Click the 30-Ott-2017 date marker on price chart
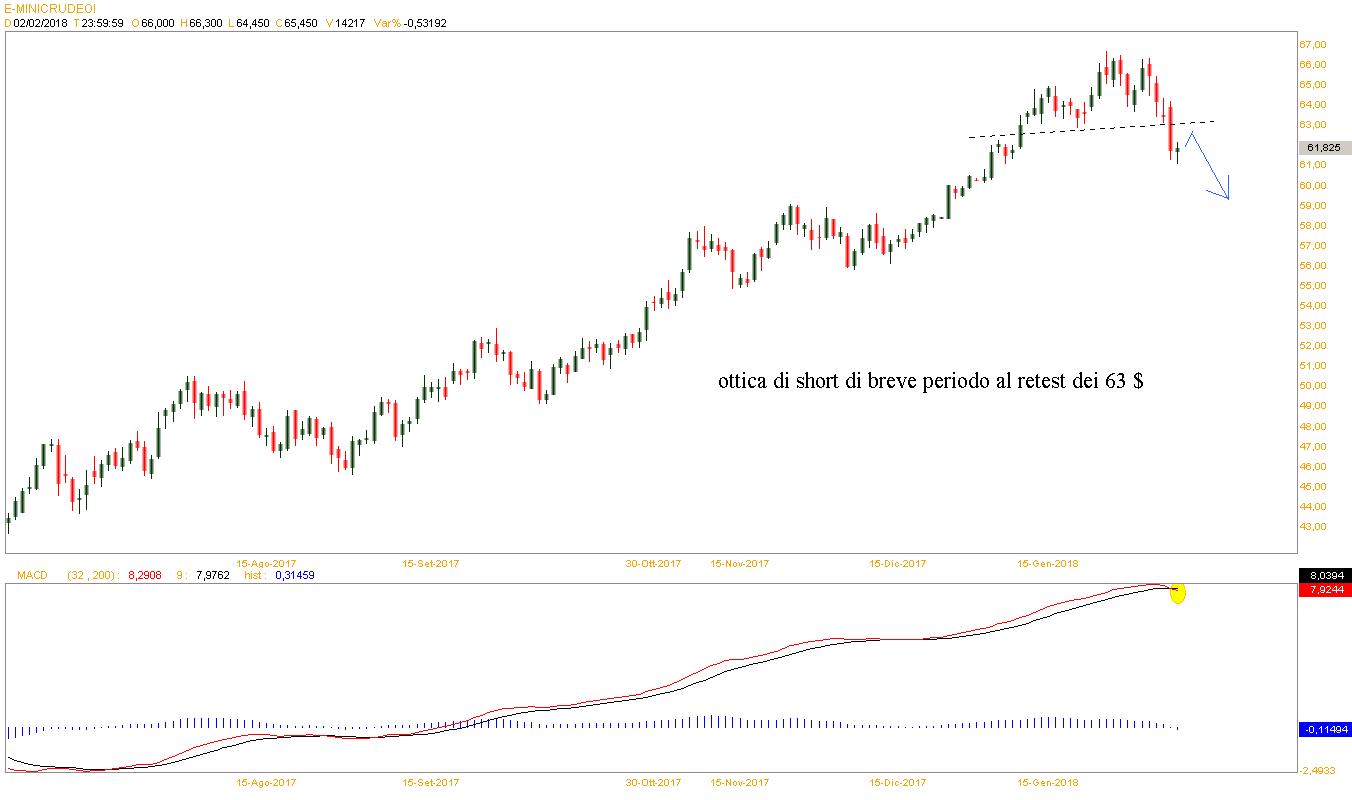 pyautogui.click(x=653, y=563)
